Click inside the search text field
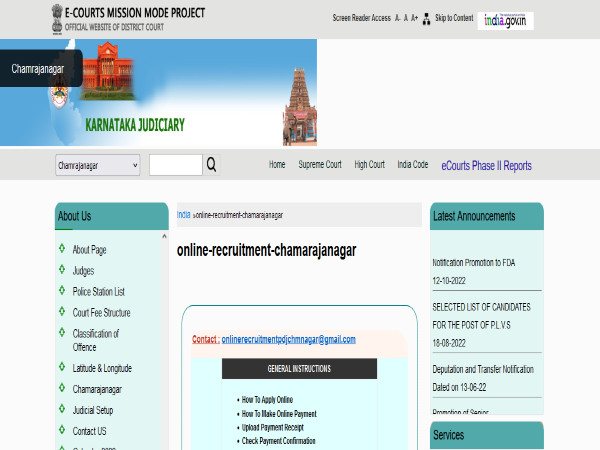 175,165
